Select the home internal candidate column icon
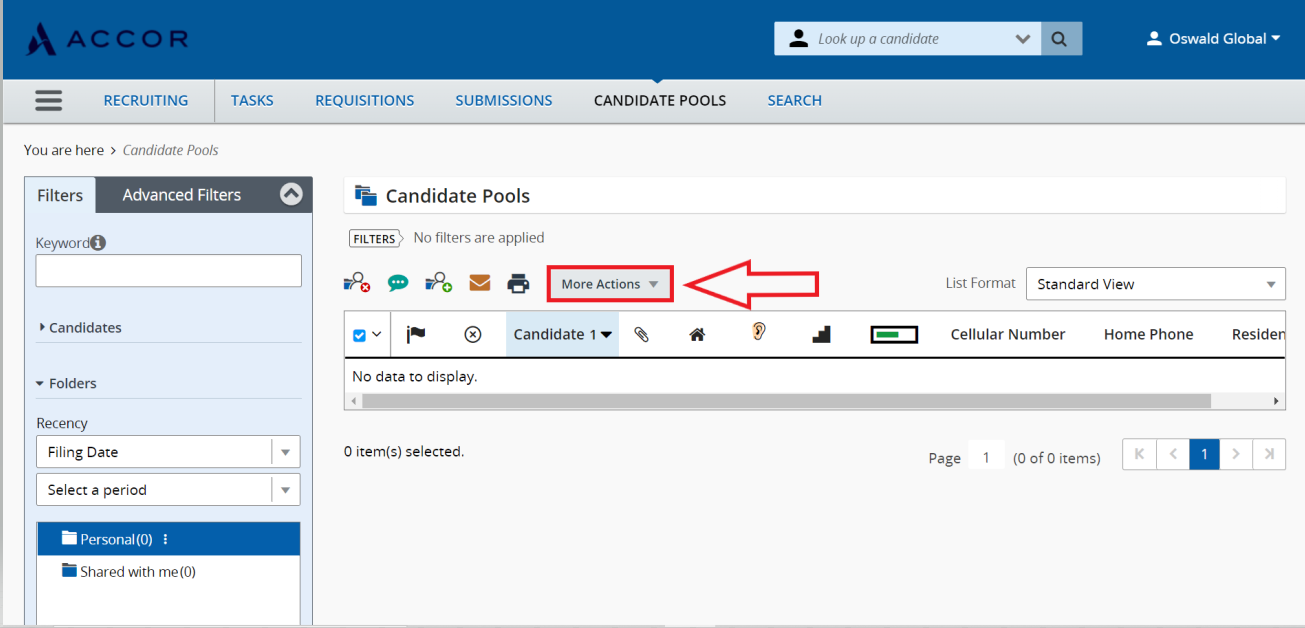This screenshot has height=628, width=1305. (697, 333)
